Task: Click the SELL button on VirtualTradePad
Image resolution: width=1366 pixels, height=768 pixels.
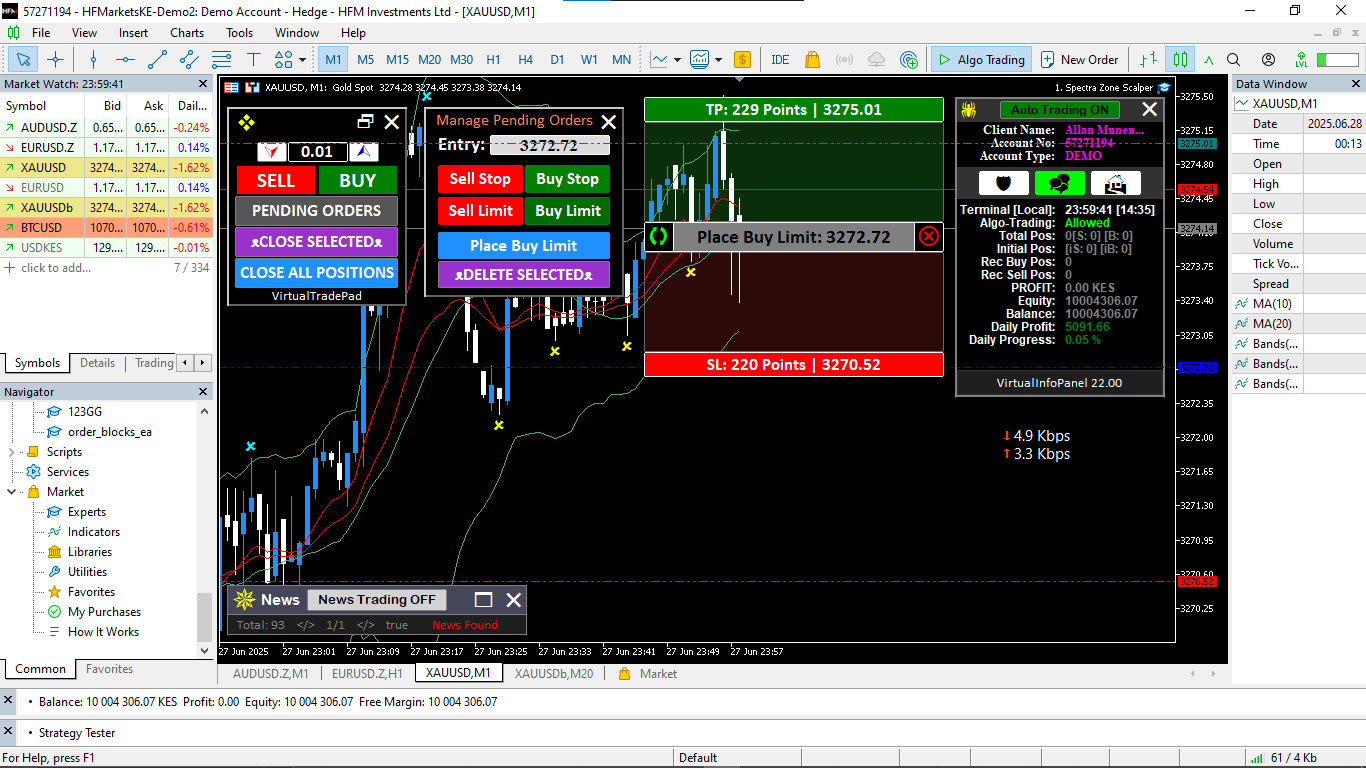Action: tap(276, 180)
